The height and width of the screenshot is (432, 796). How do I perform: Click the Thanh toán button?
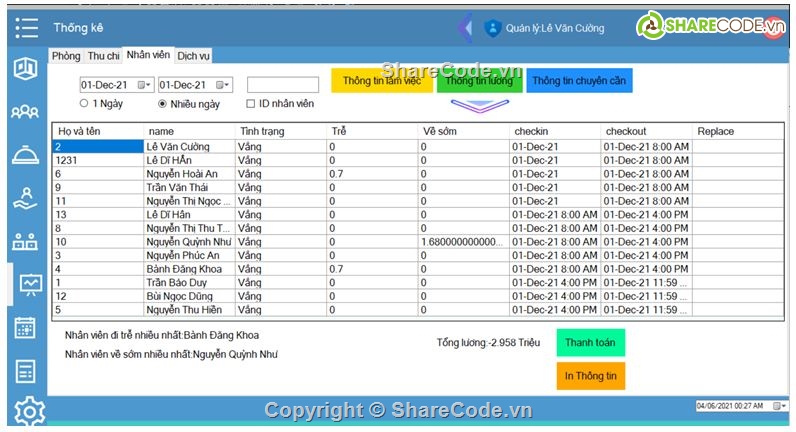coord(590,343)
